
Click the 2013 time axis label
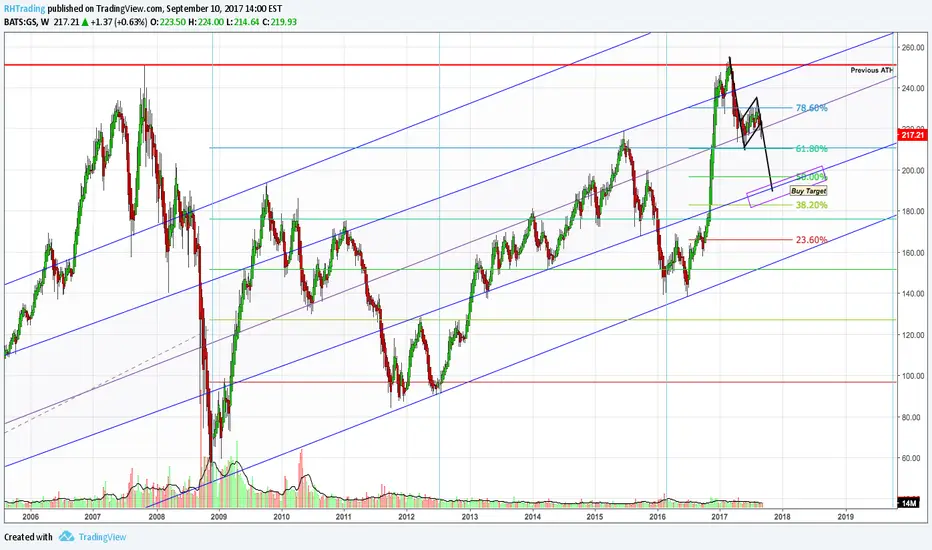(x=470, y=517)
